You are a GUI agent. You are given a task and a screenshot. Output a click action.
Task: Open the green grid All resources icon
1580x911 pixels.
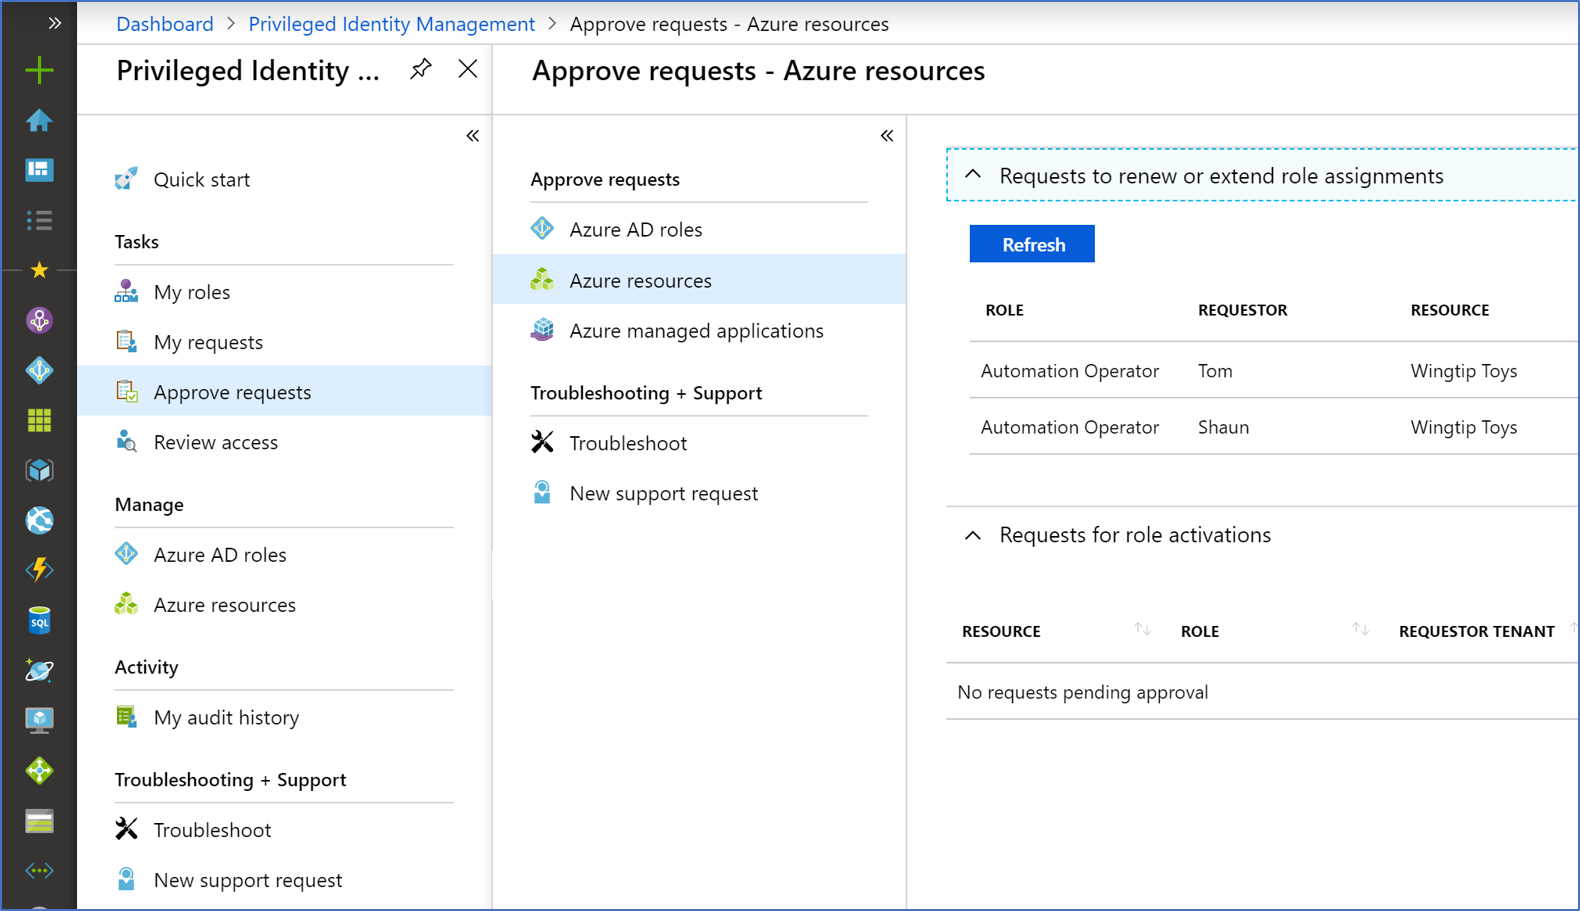[x=39, y=420]
